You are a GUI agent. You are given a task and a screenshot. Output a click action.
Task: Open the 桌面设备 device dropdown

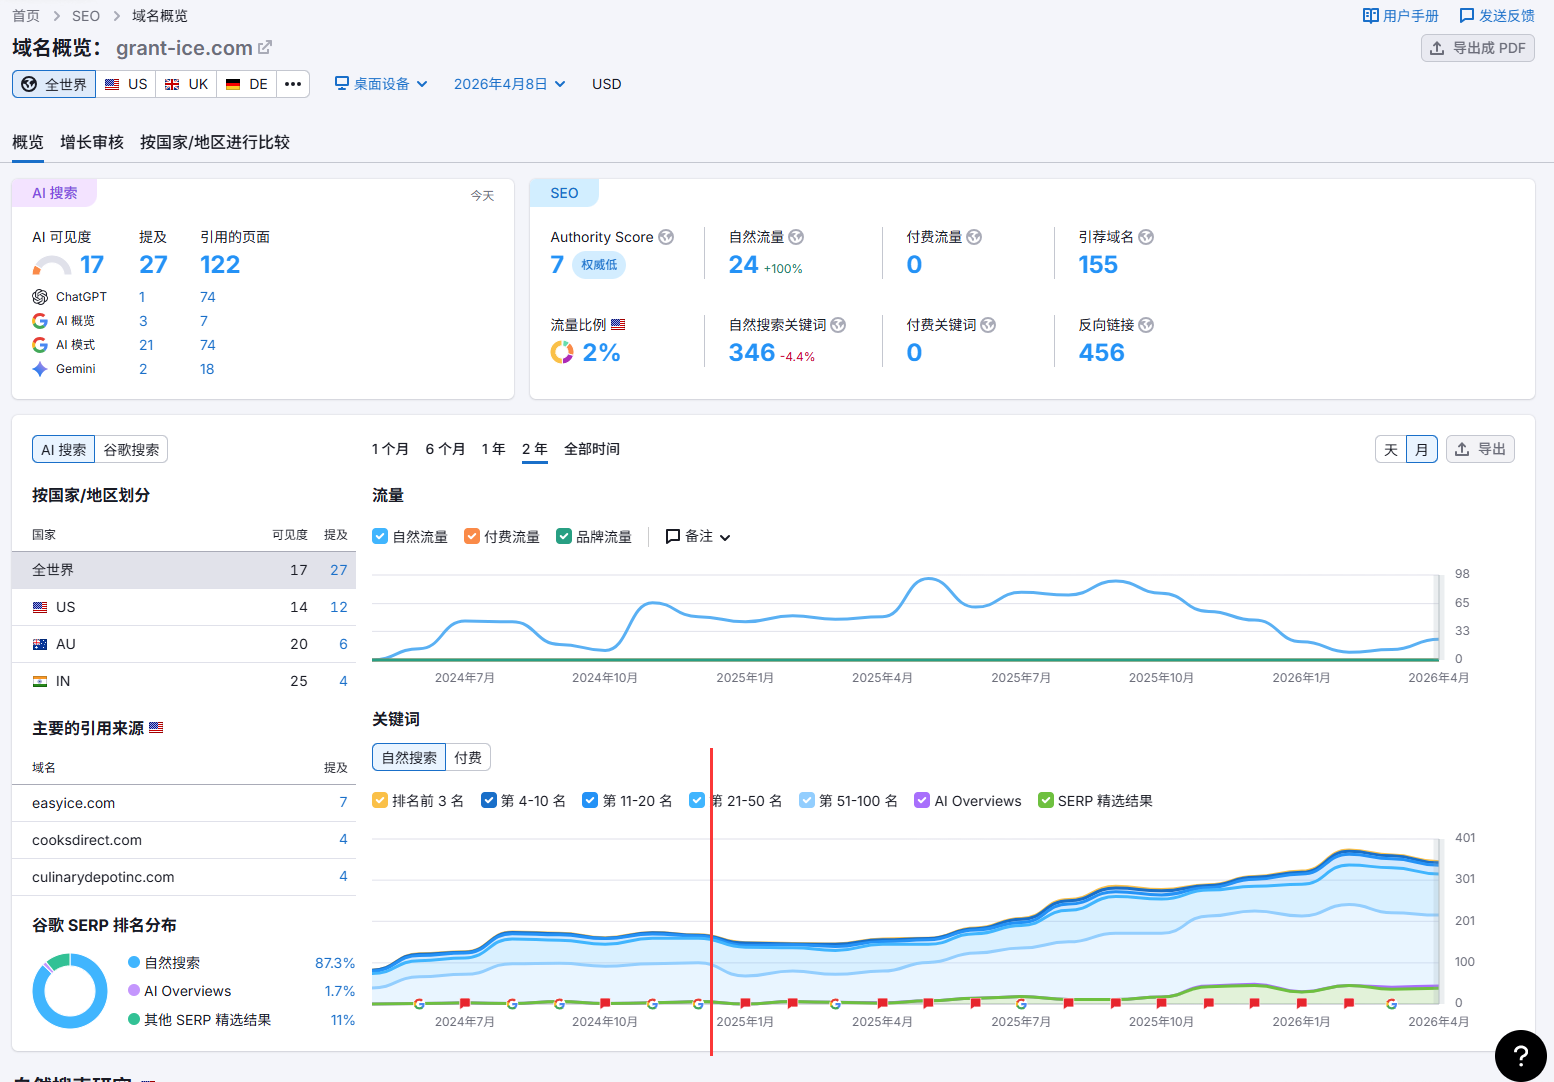(x=381, y=84)
